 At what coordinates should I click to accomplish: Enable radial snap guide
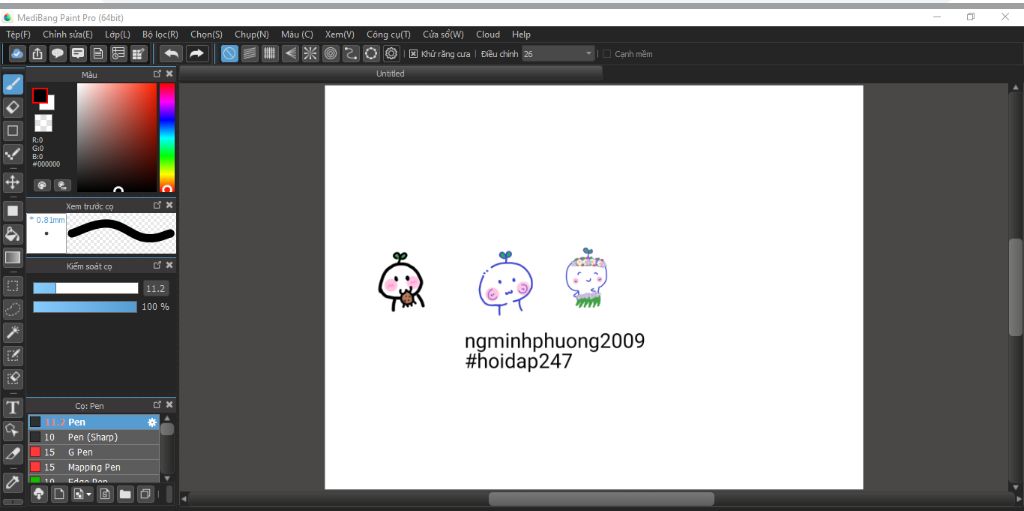(x=310, y=54)
